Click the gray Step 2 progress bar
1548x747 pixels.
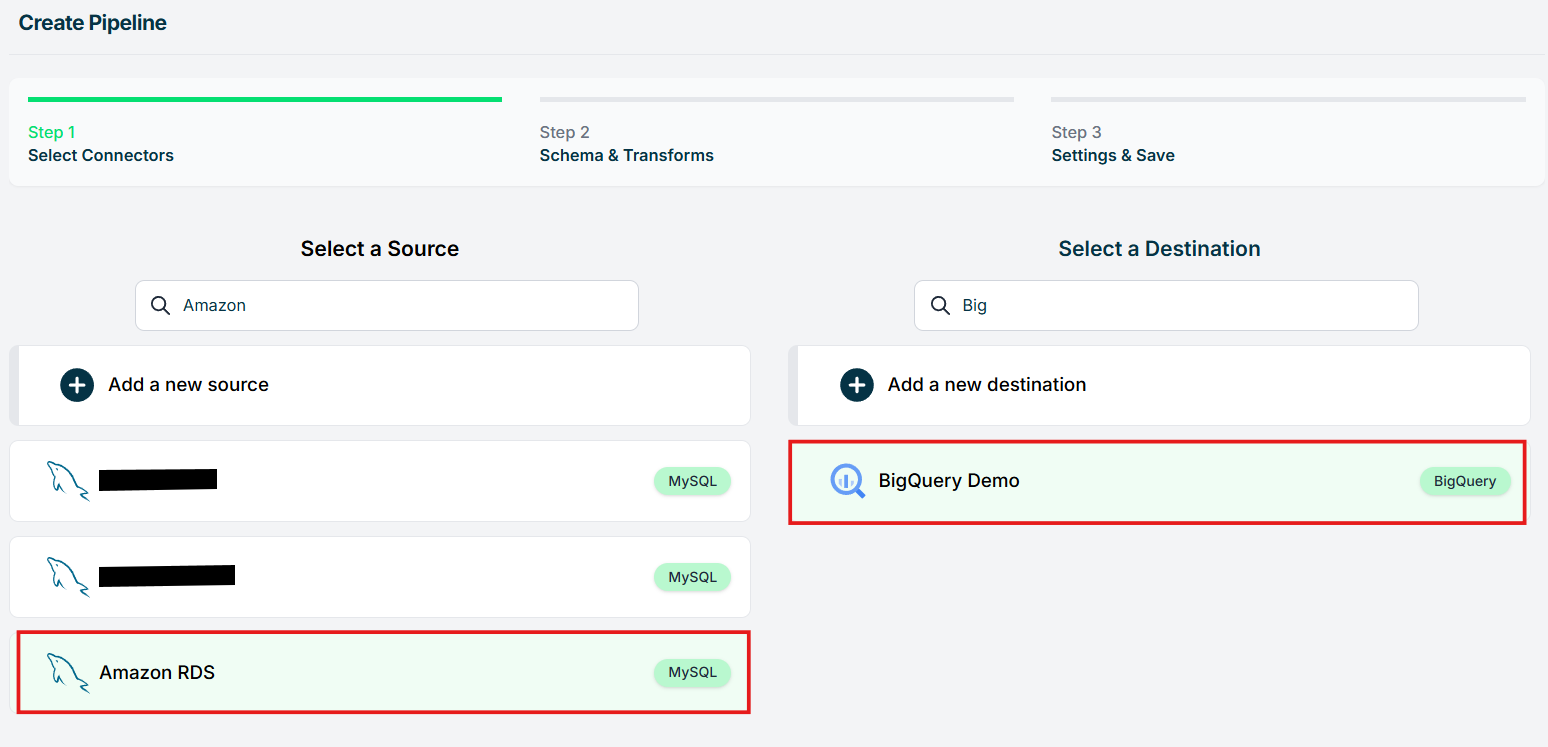pyautogui.click(x=777, y=99)
